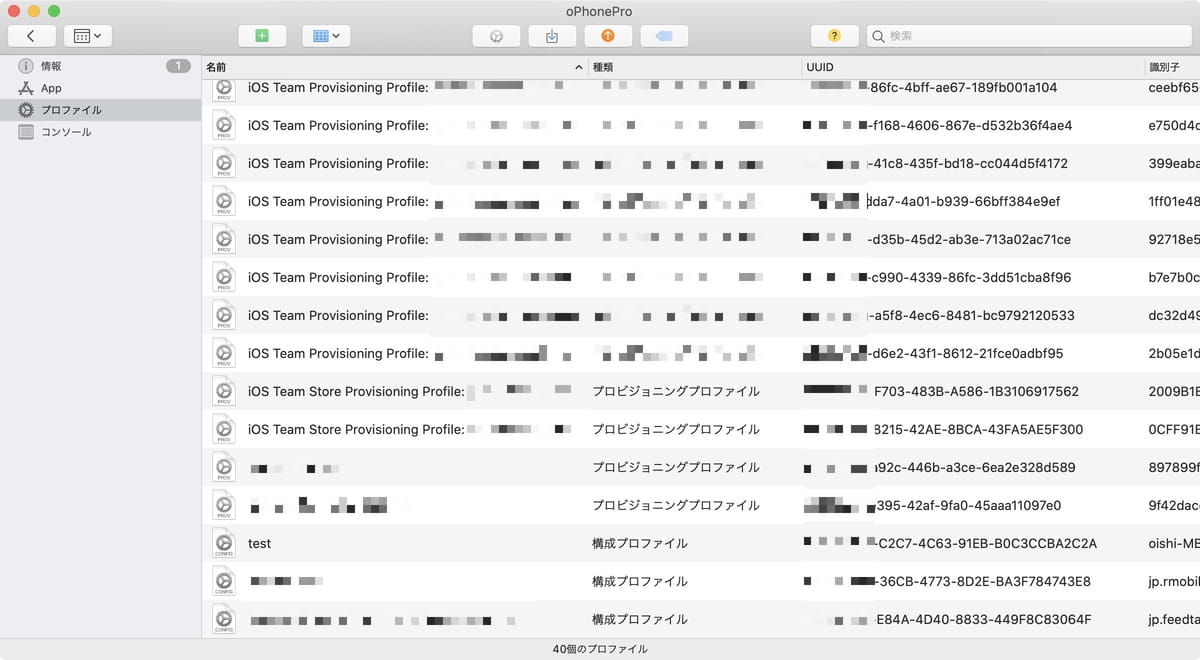The image size is (1200, 660).
Task: Open the calendar-style view dropdown in toolbar
Action: [88, 36]
